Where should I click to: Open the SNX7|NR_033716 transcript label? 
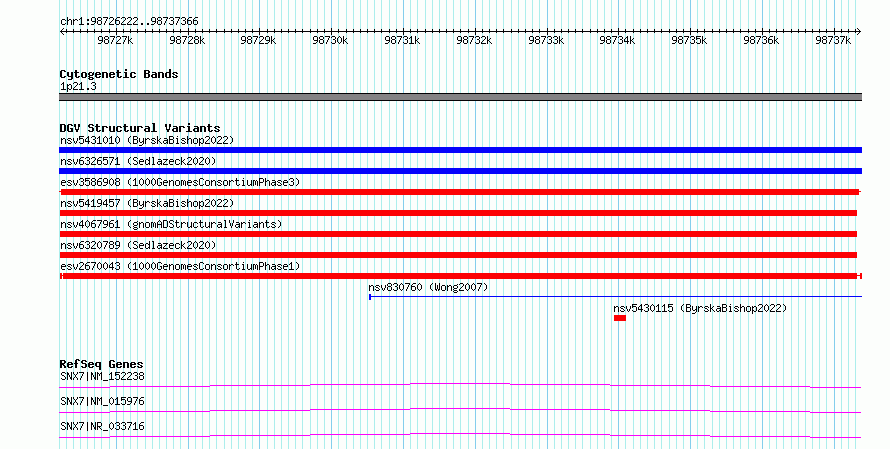coord(102,426)
